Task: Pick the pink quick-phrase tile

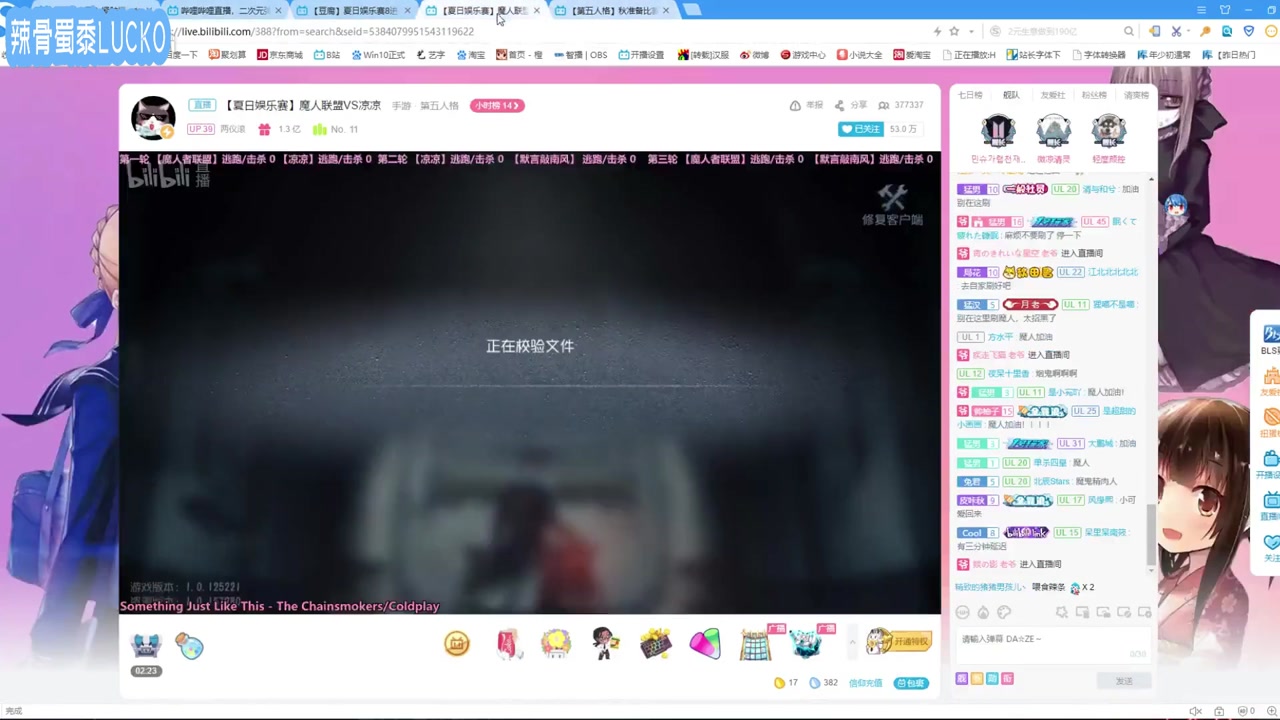Action: click(x=1007, y=678)
